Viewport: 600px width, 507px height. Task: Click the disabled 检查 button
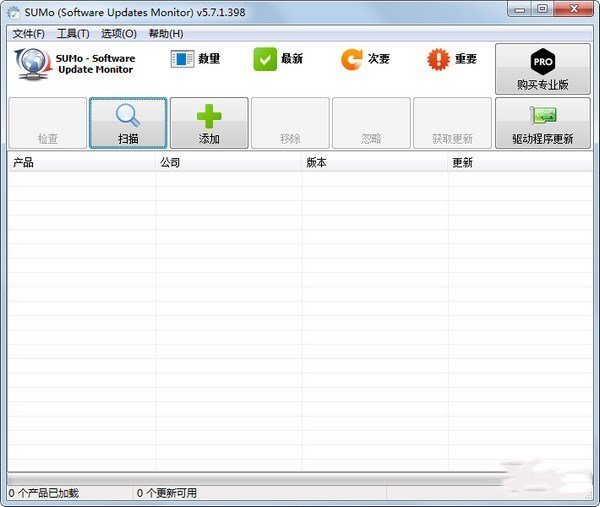(x=48, y=123)
